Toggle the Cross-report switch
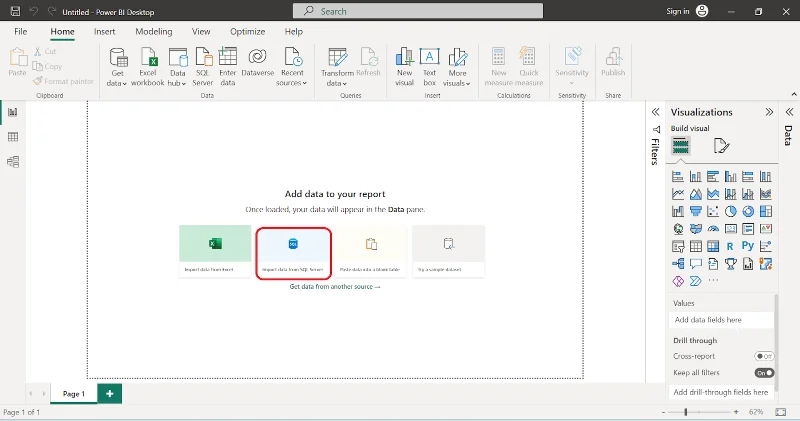This screenshot has width=800, height=421. [x=764, y=356]
